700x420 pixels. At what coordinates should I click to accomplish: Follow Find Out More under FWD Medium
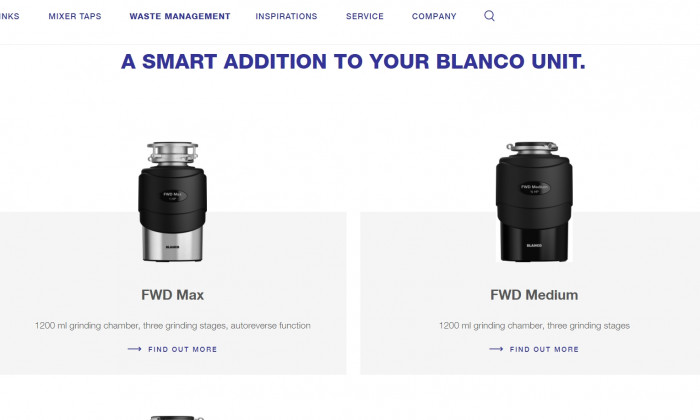tap(544, 349)
